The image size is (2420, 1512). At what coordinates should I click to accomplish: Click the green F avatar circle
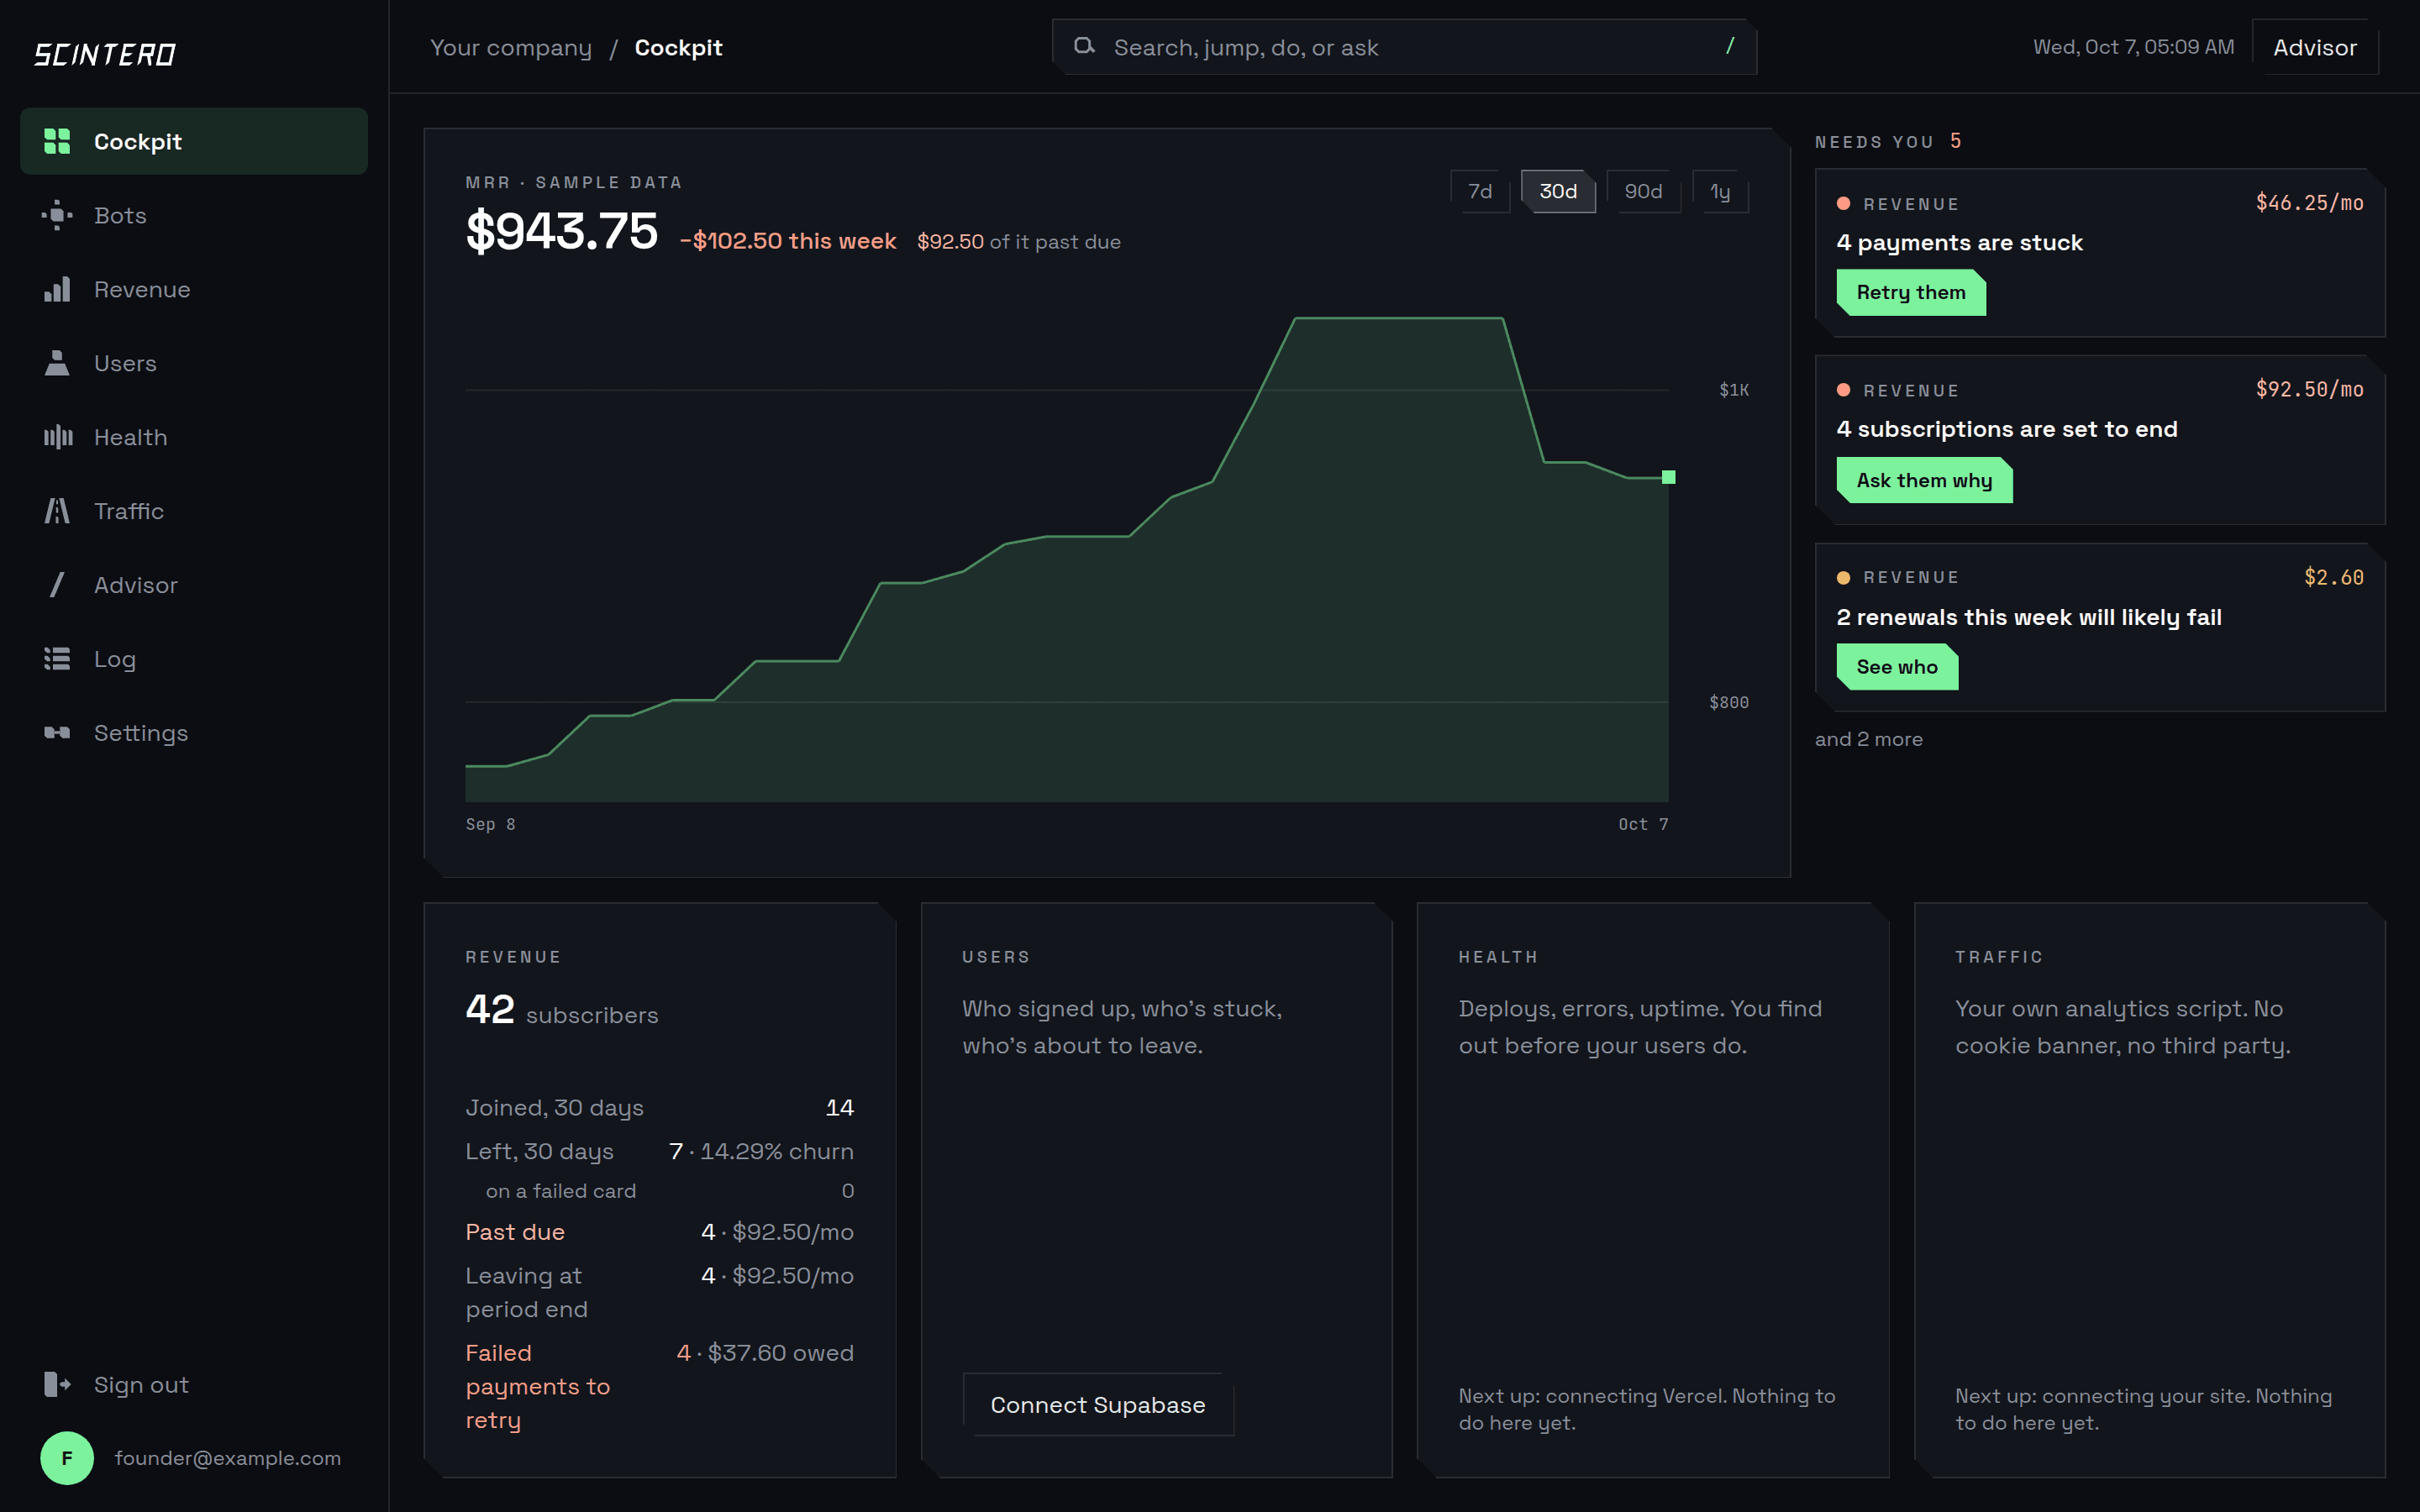tap(67, 1458)
